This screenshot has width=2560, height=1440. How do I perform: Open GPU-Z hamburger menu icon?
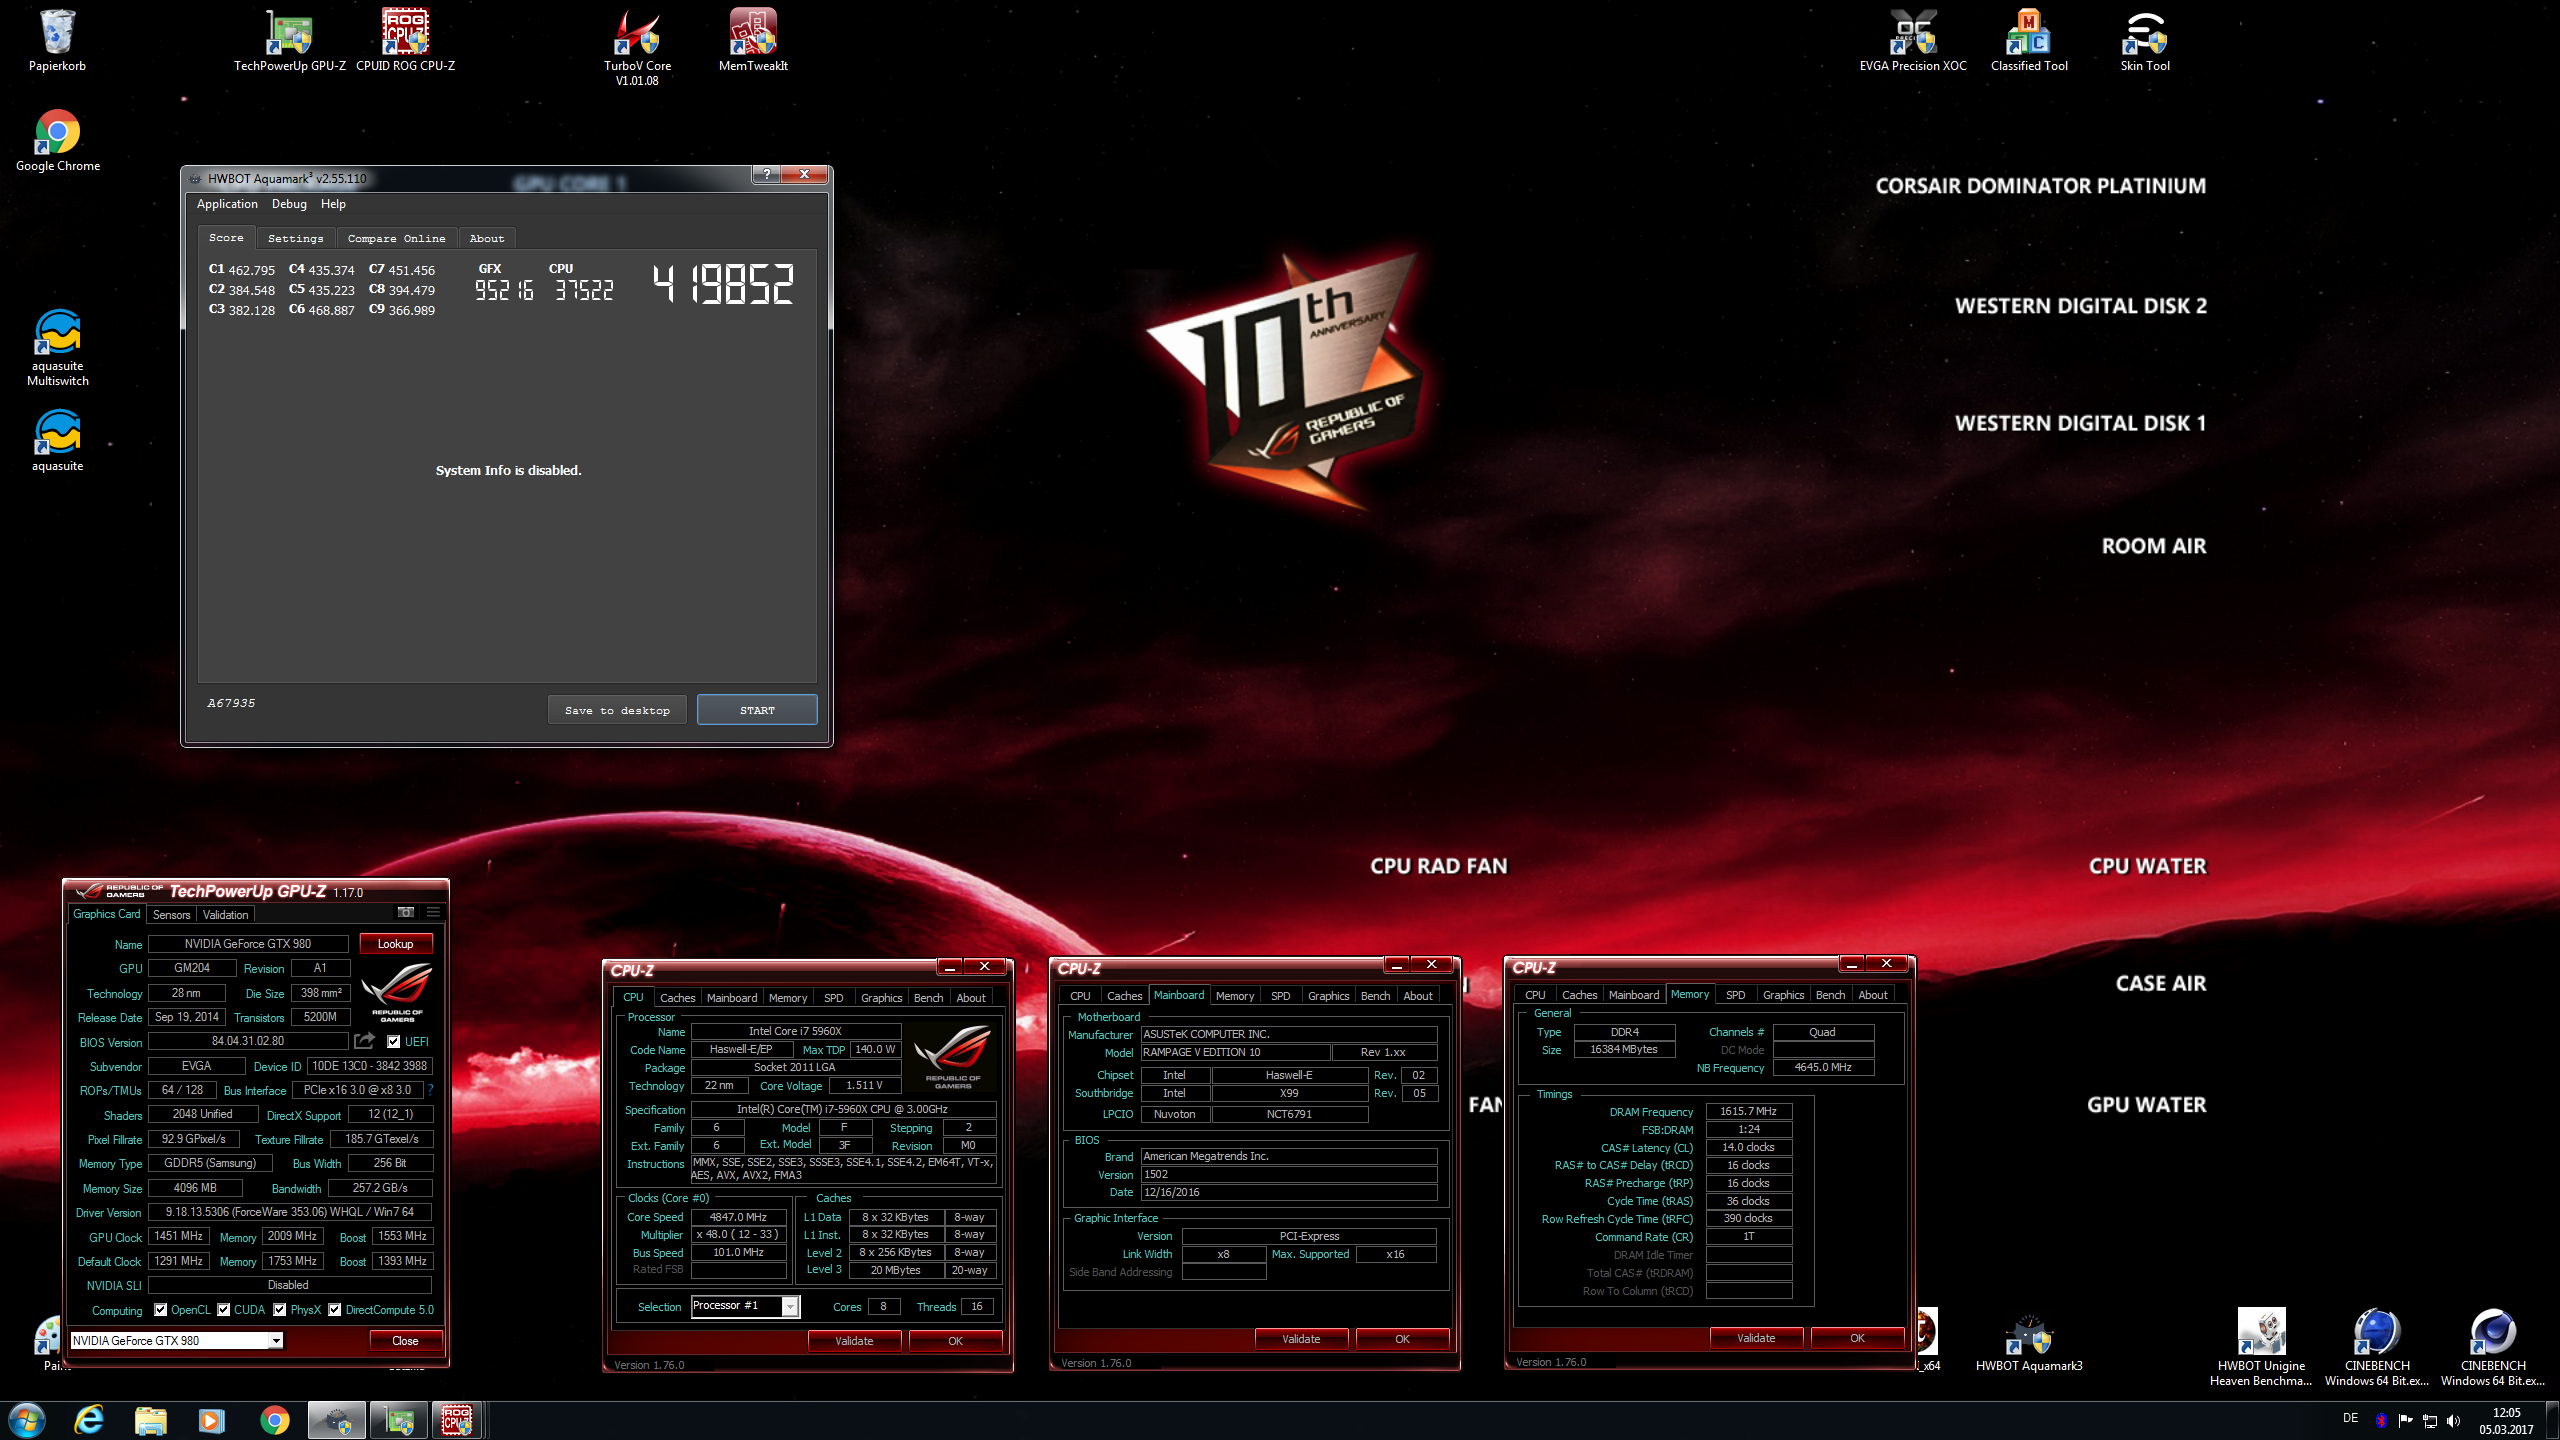(433, 912)
